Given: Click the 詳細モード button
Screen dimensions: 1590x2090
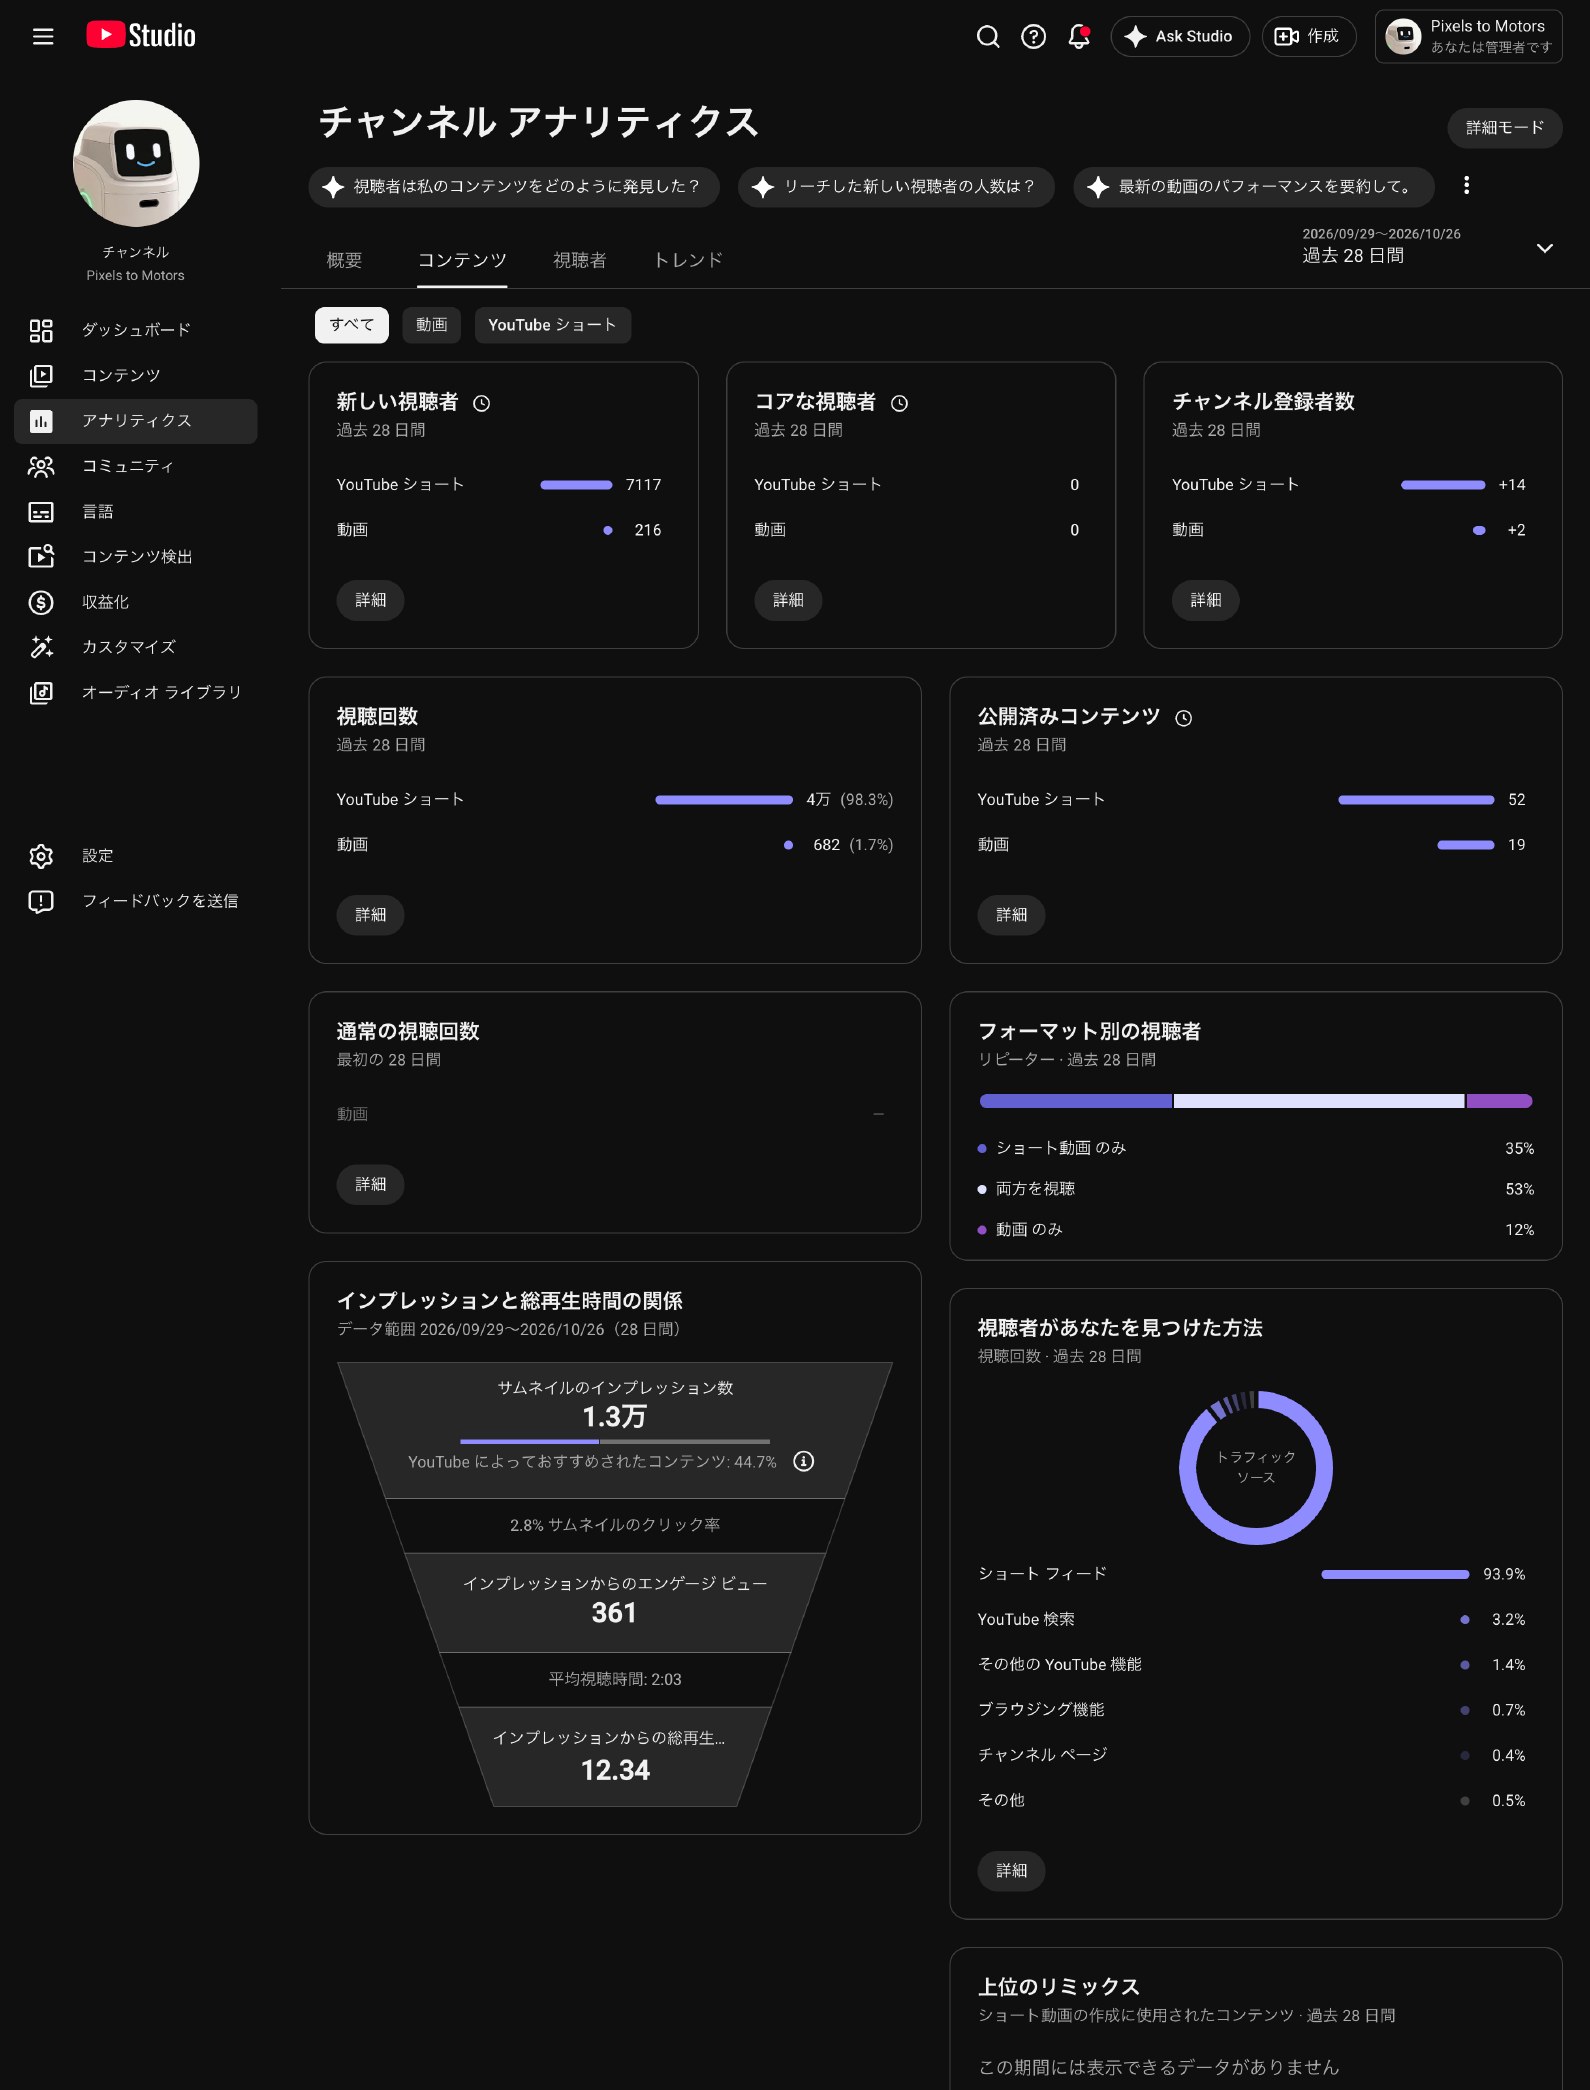Looking at the screenshot, I should point(1505,128).
